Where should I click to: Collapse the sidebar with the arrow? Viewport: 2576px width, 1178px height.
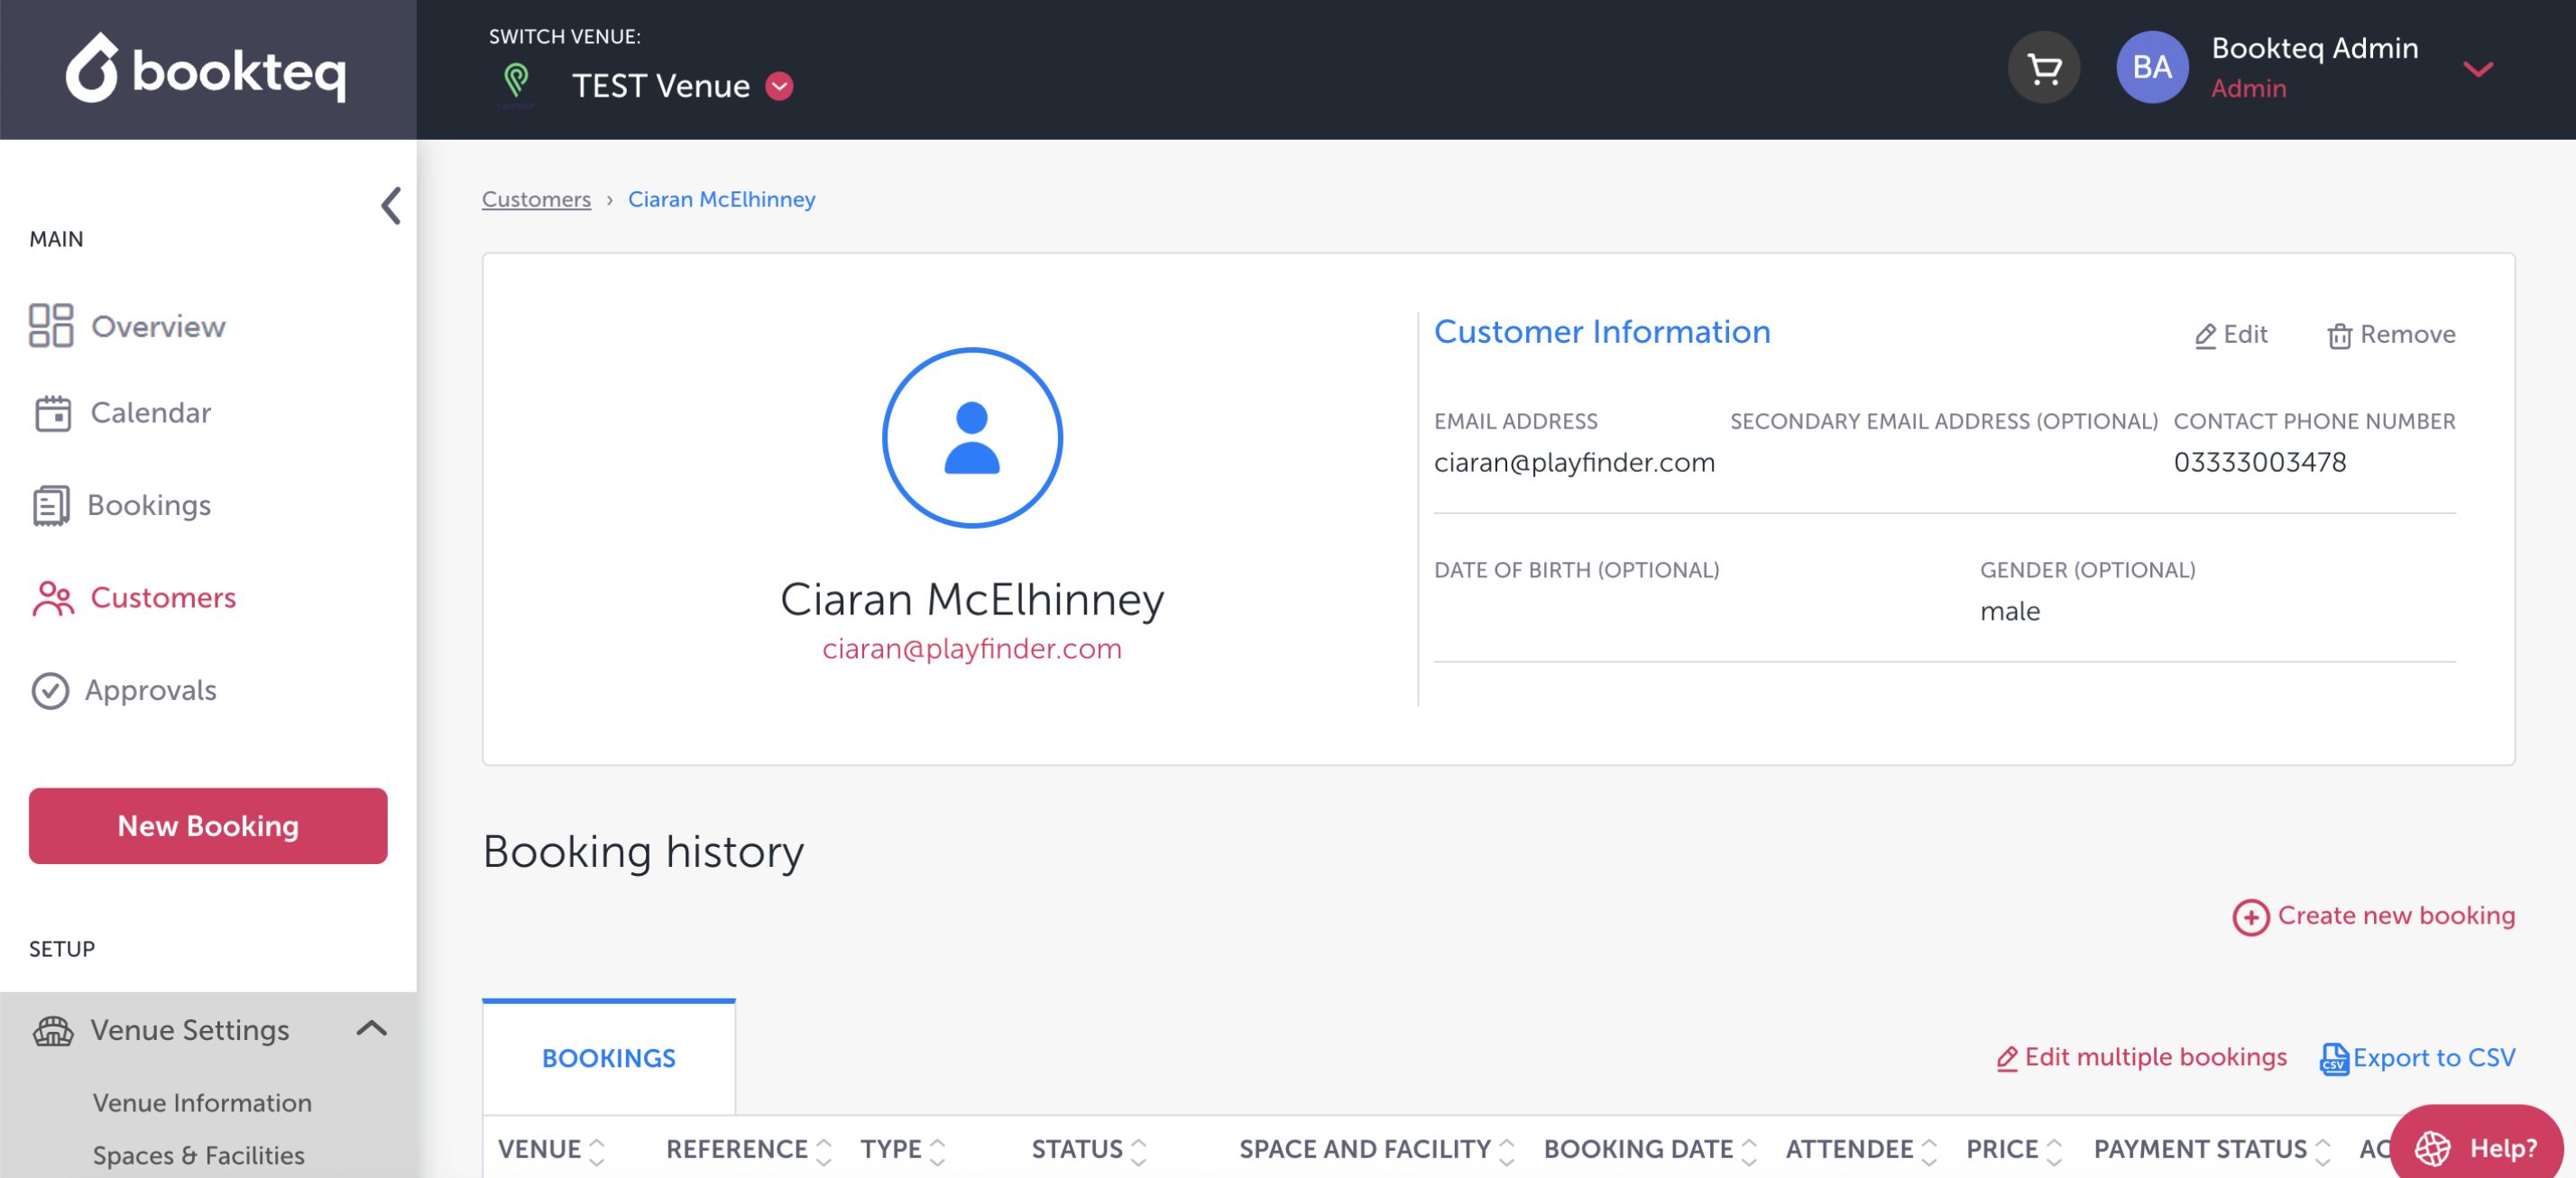391,206
